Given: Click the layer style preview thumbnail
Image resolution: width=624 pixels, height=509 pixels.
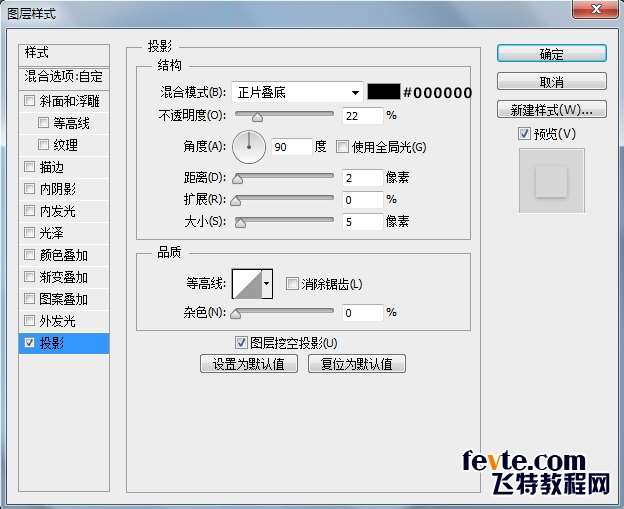Looking at the screenshot, I should pyautogui.click(x=552, y=181).
